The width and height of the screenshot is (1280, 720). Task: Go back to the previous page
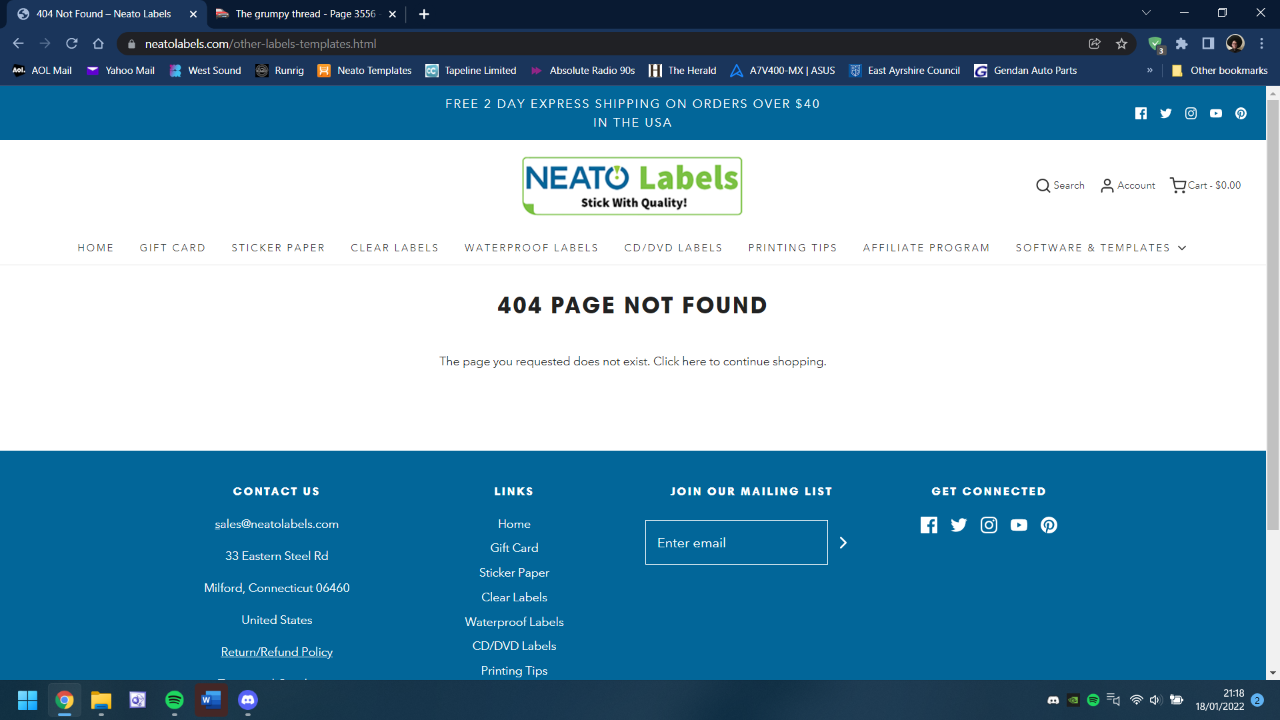click(18, 44)
